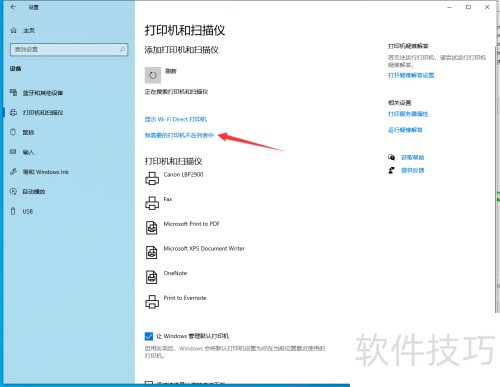Open 打开疑难解答设置 link
Viewport: 500px width, 387px height.
411,75
